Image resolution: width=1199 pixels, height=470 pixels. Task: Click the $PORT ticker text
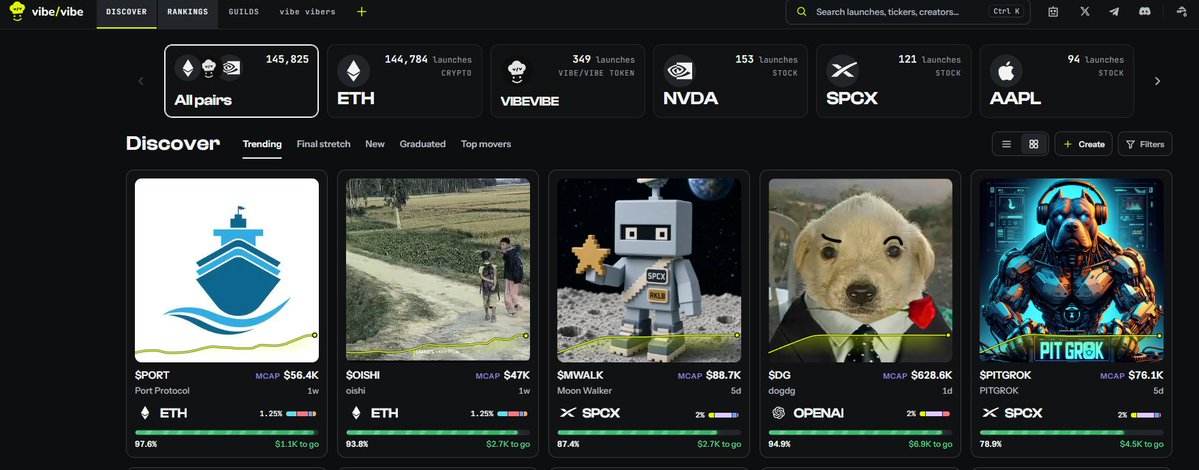(152, 375)
